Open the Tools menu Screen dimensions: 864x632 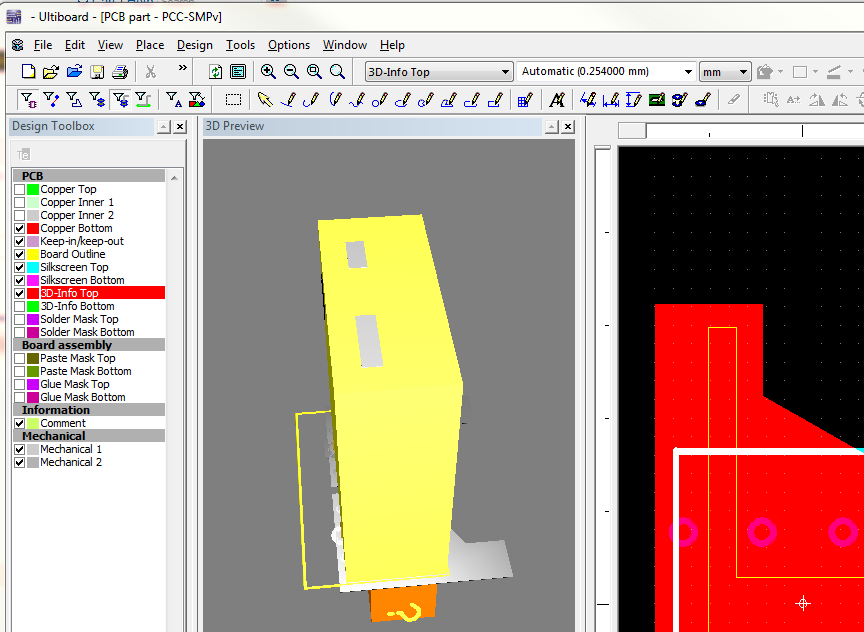click(240, 45)
